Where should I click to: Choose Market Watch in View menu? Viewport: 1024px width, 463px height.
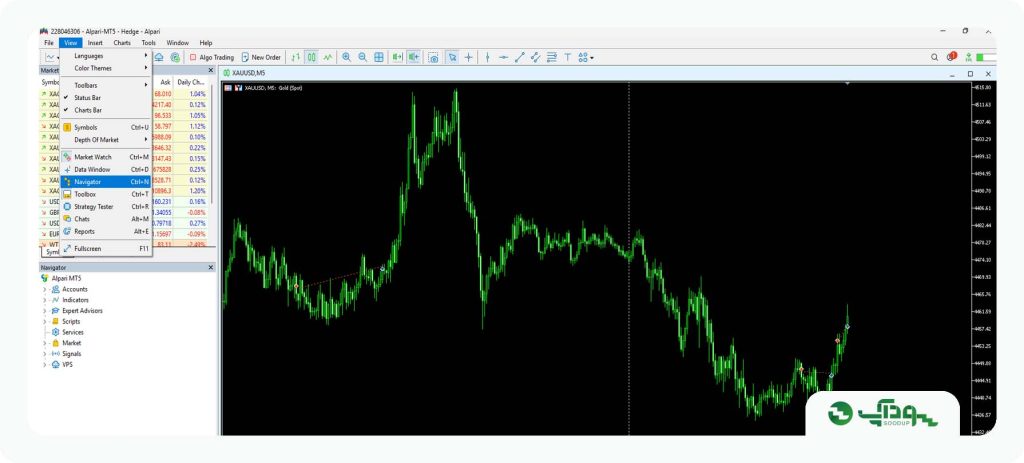(106, 157)
